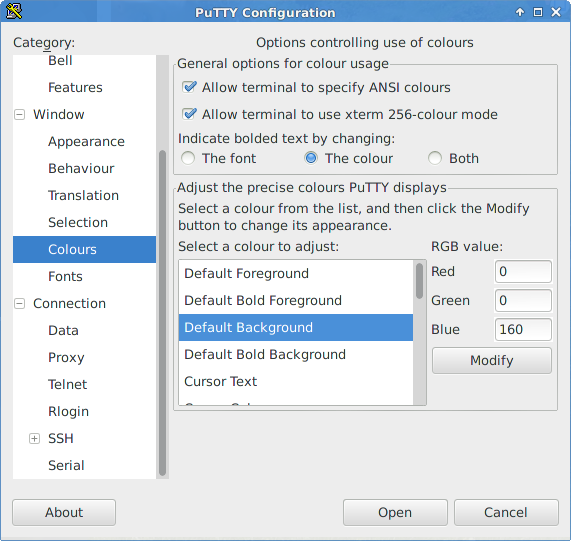Image resolution: width=571 pixels, height=541 pixels.
Task: Open the Serial settings page
Action: [x=66, y=465]
